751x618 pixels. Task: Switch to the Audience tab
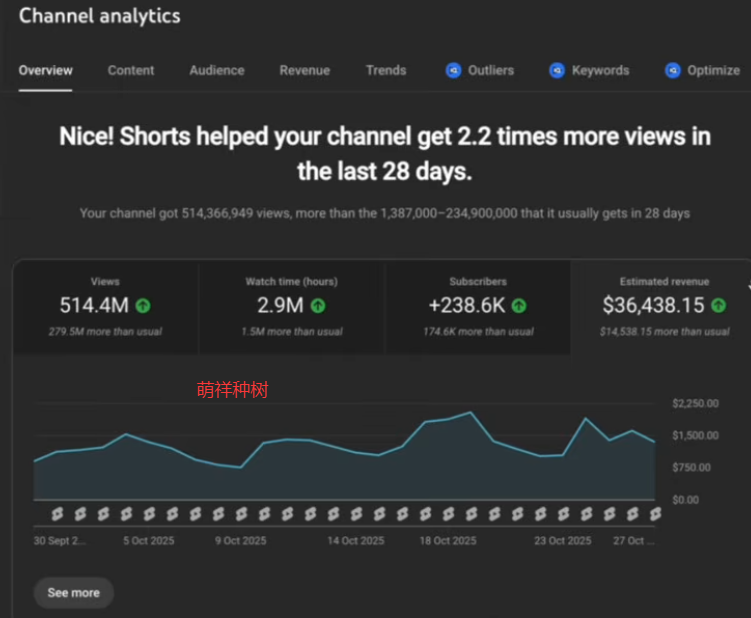pos(217,70)
